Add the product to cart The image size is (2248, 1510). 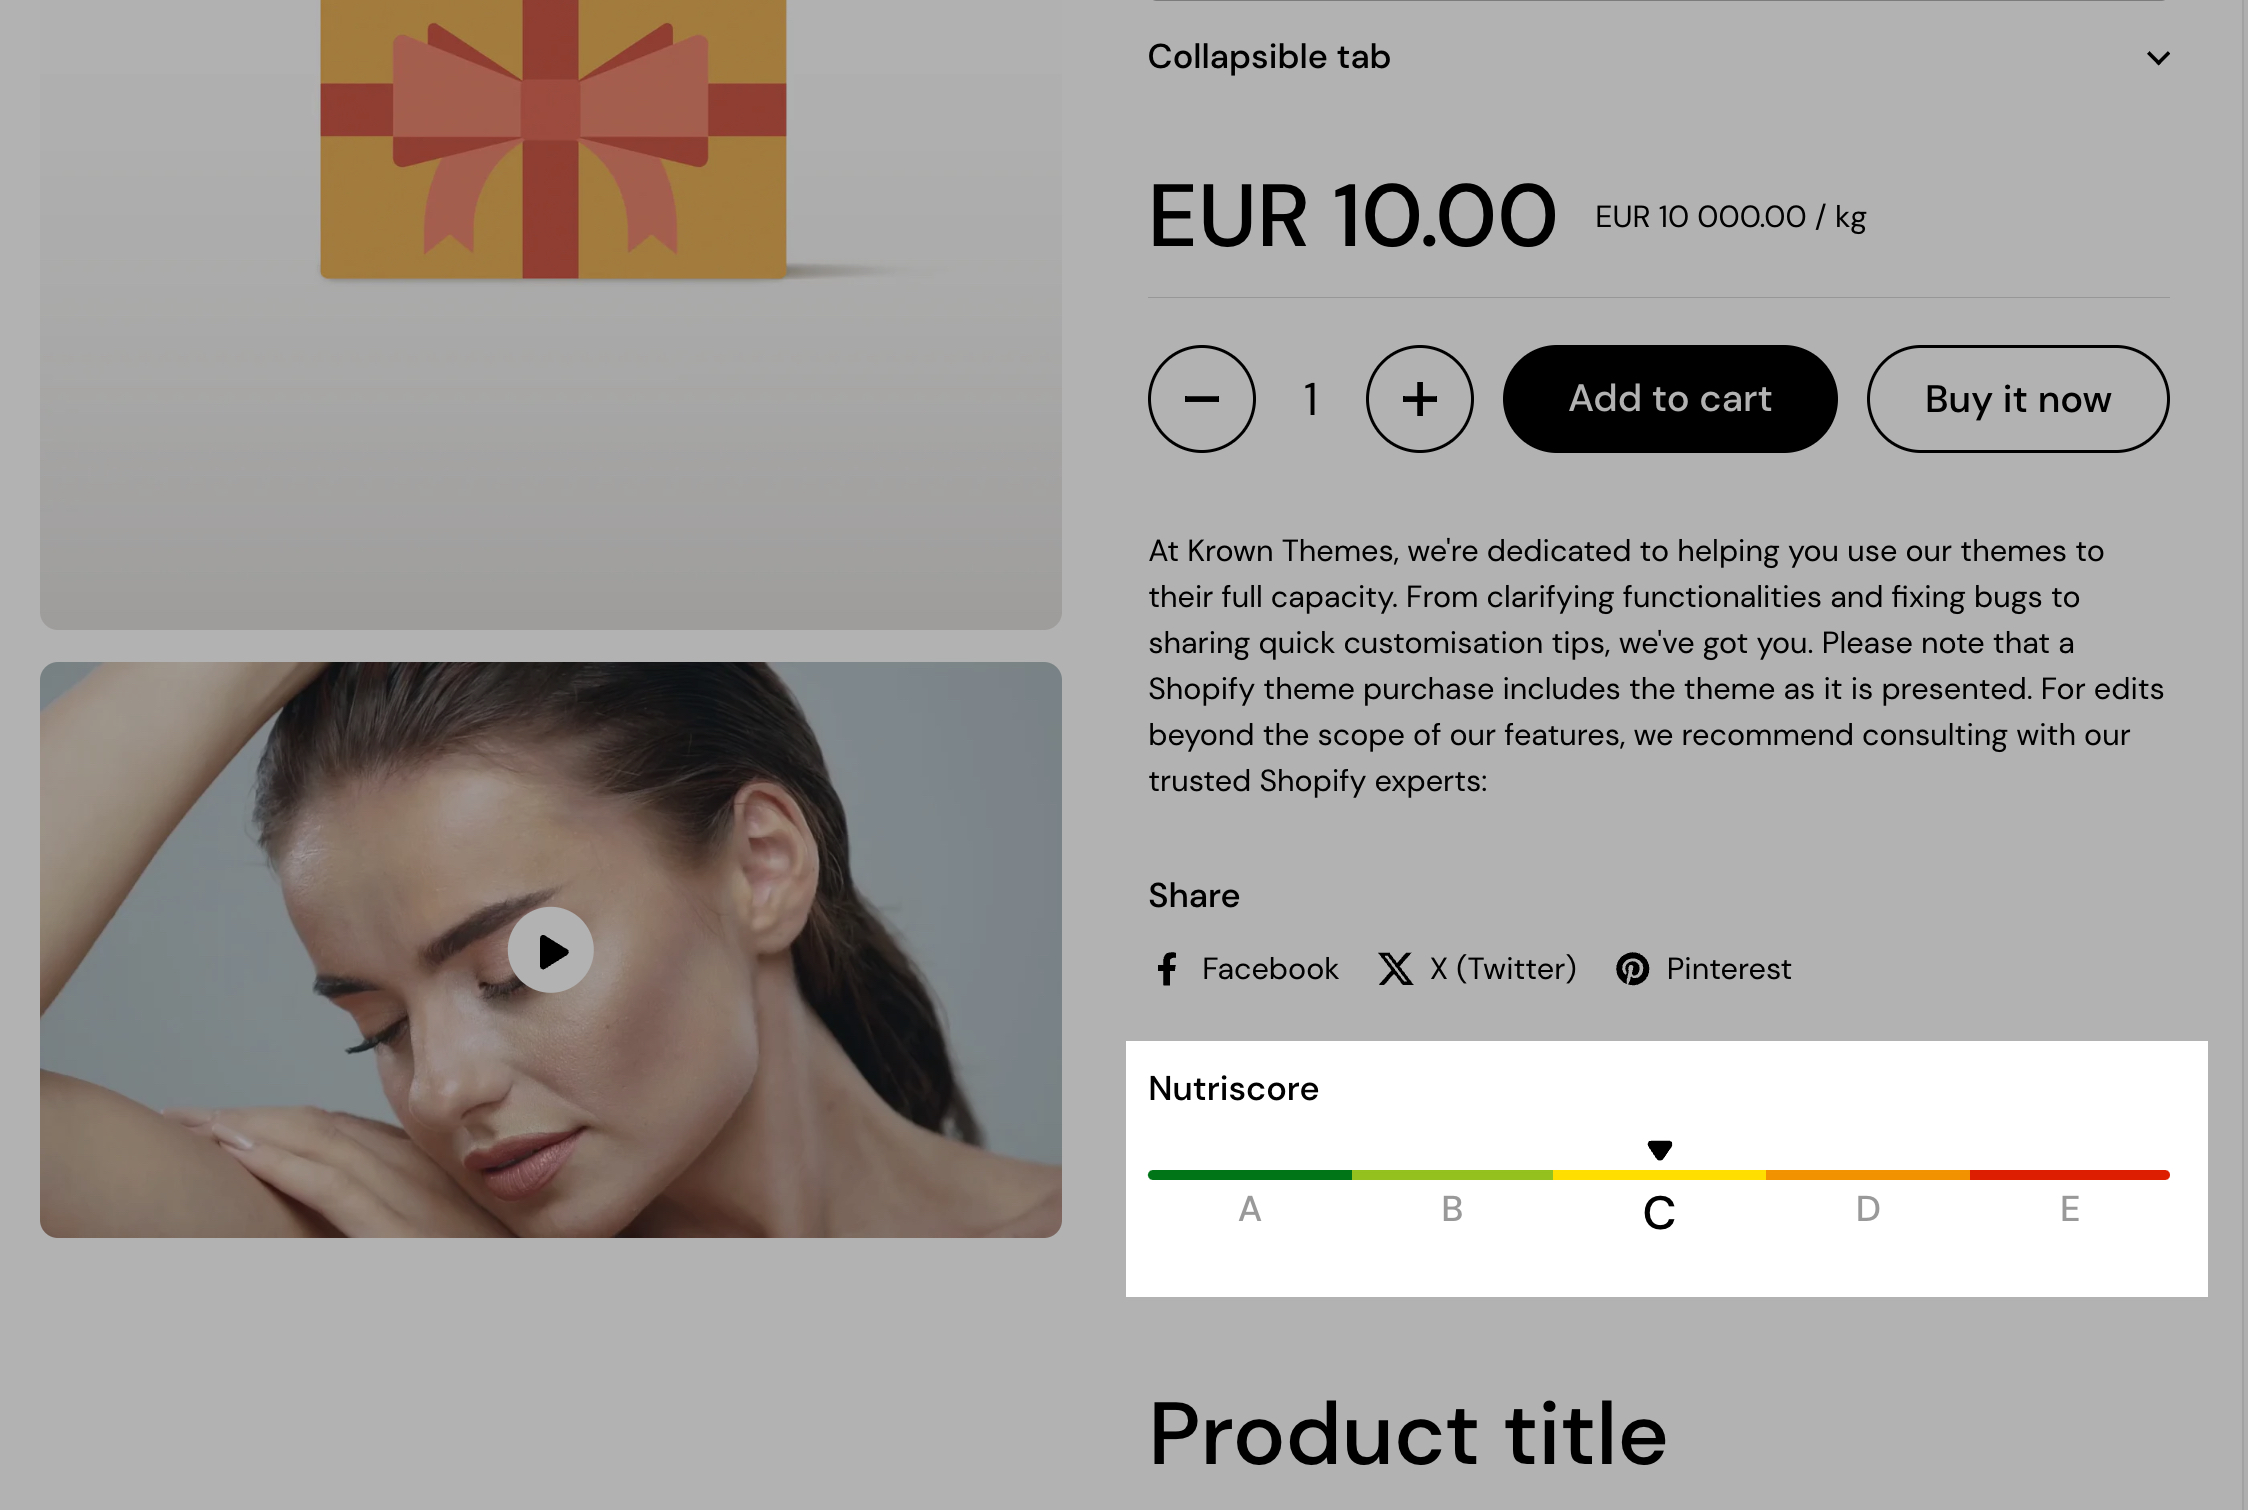[x=1670, y=399]
